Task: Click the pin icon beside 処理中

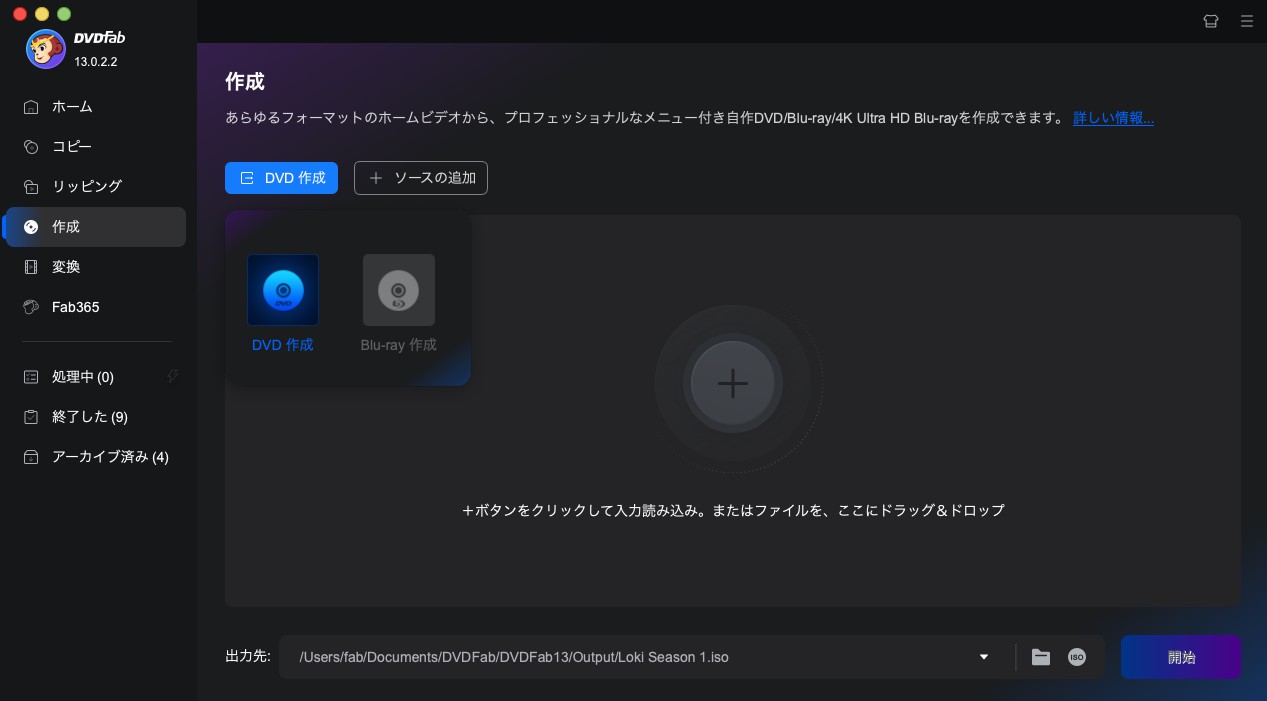Action: pyautogui.click(x=173, y=376)
